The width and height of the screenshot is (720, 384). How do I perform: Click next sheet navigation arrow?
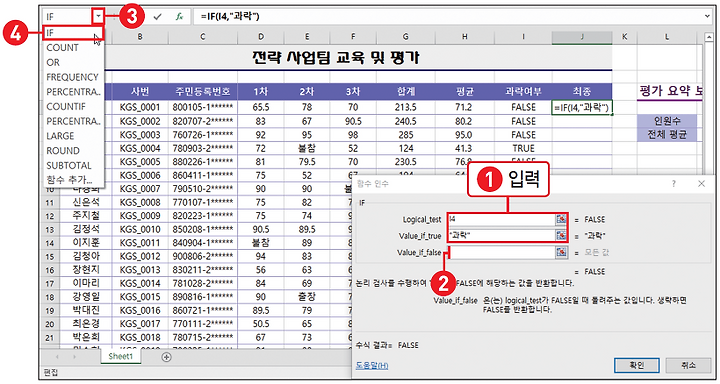click(x=74, y=357)
